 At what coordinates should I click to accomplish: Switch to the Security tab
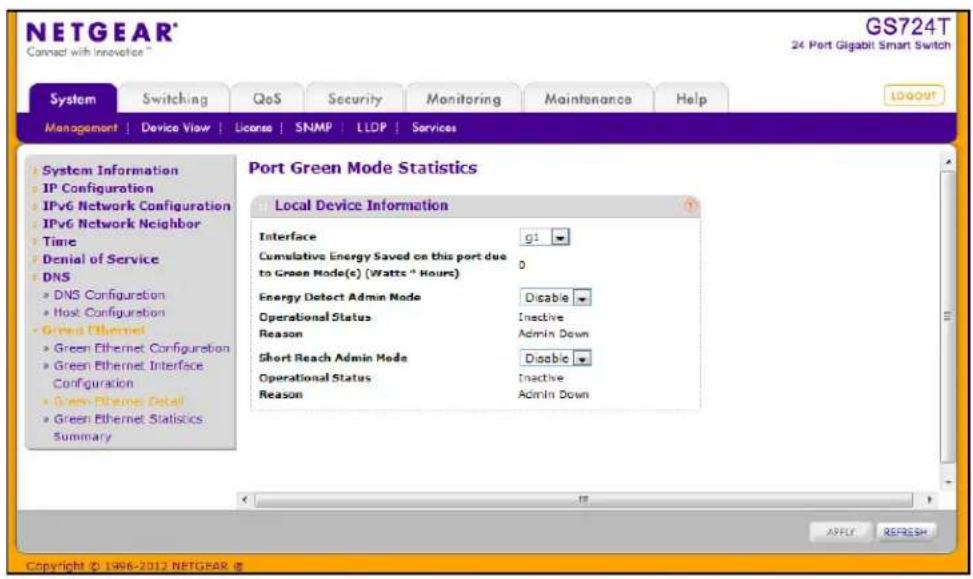(x=355, y=99)
